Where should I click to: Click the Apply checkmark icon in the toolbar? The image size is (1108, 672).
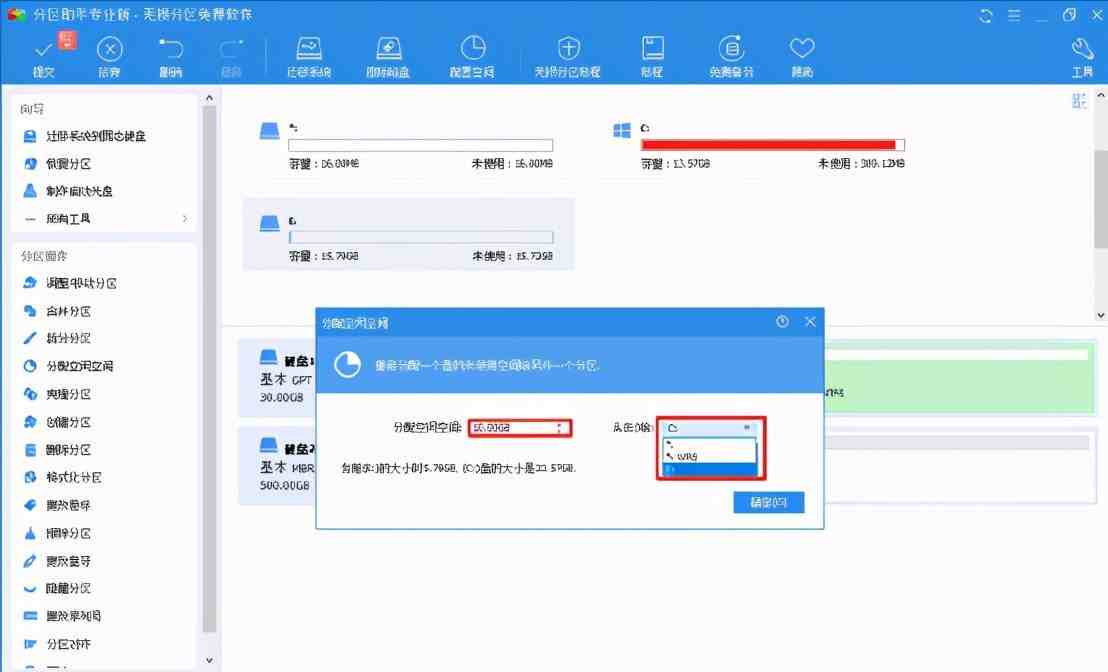[44, 50]
